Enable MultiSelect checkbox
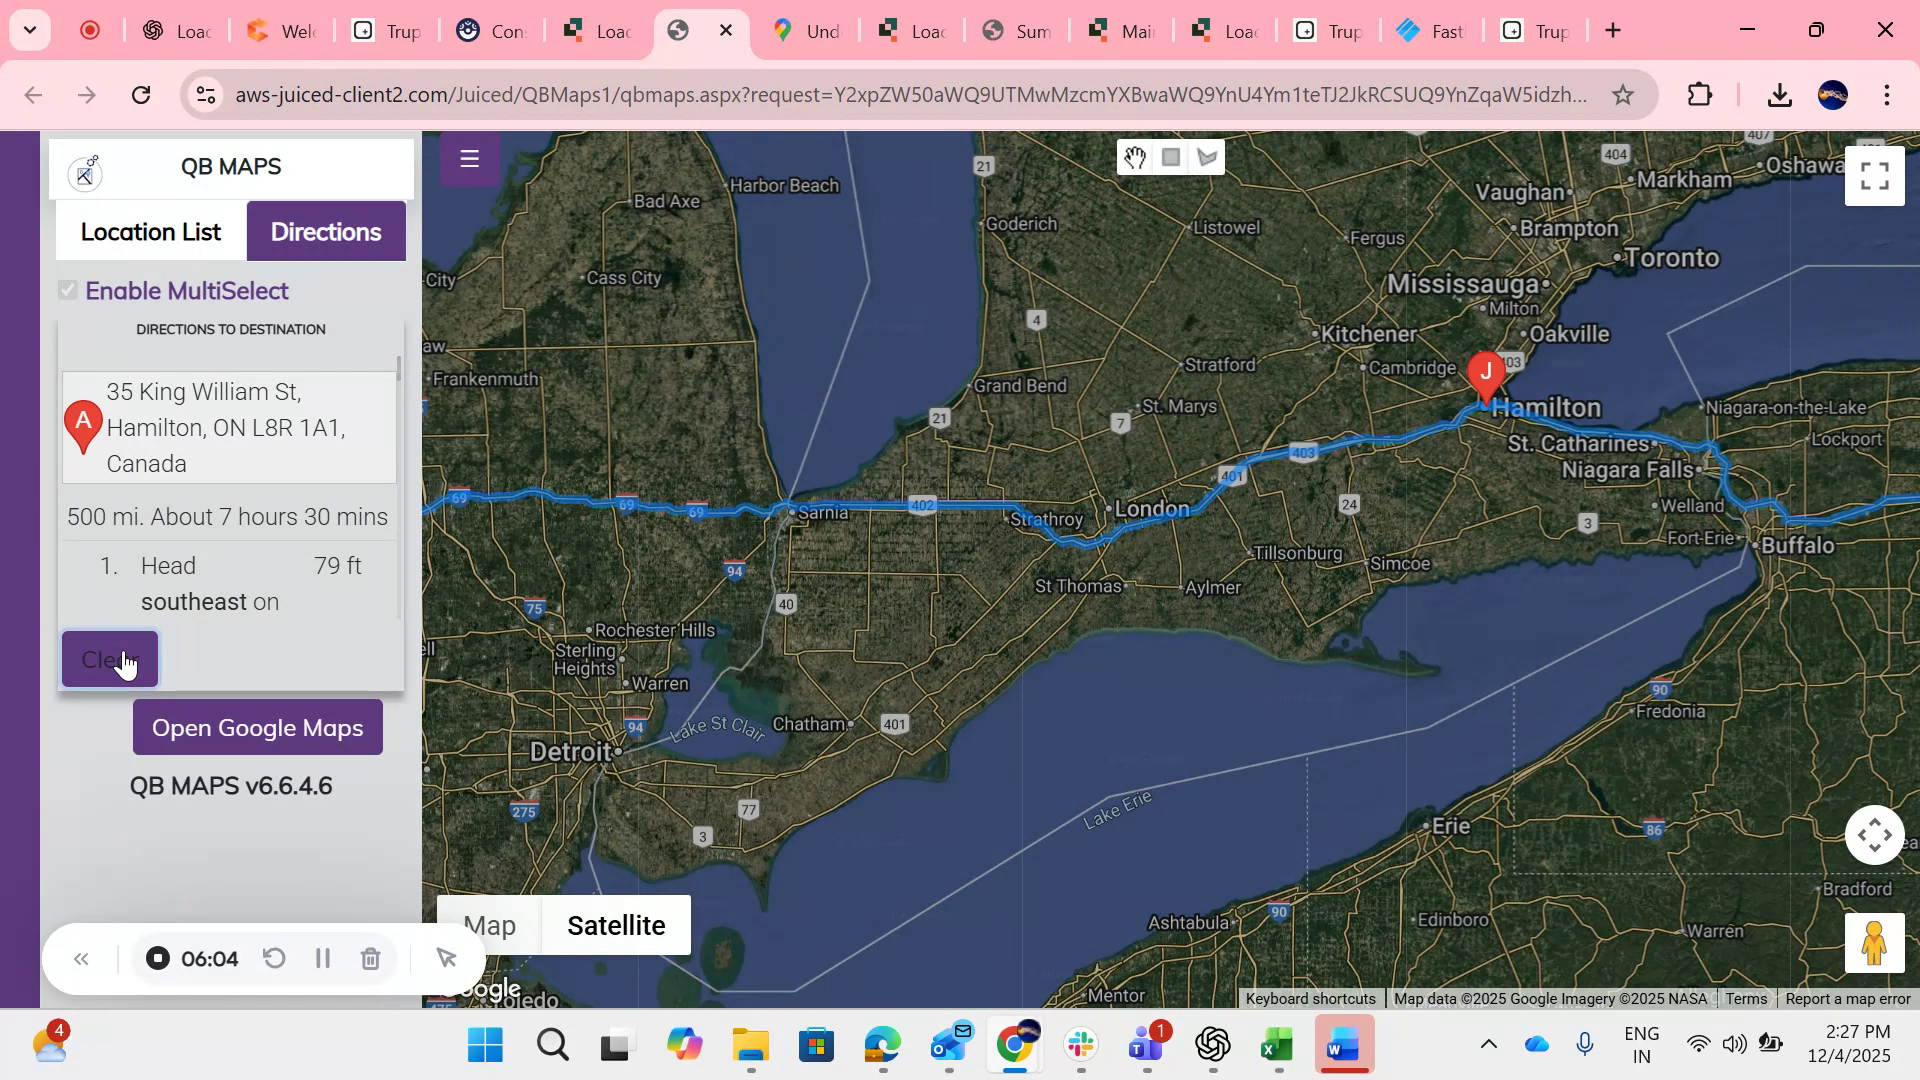The image size is (1920, 1080). [67, 290]
